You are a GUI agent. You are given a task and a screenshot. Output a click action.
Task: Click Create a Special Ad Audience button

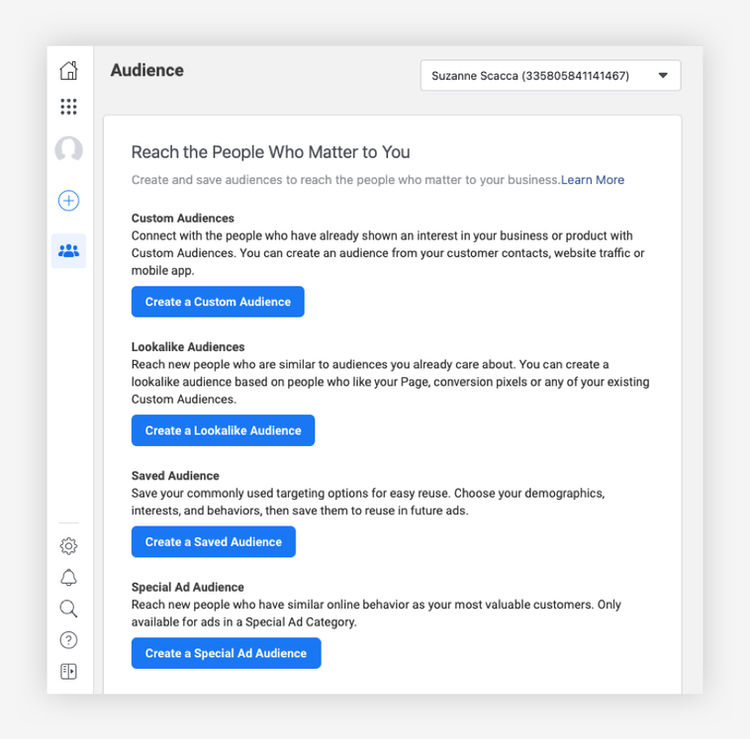pyautogui.click(x=226, y=653)
